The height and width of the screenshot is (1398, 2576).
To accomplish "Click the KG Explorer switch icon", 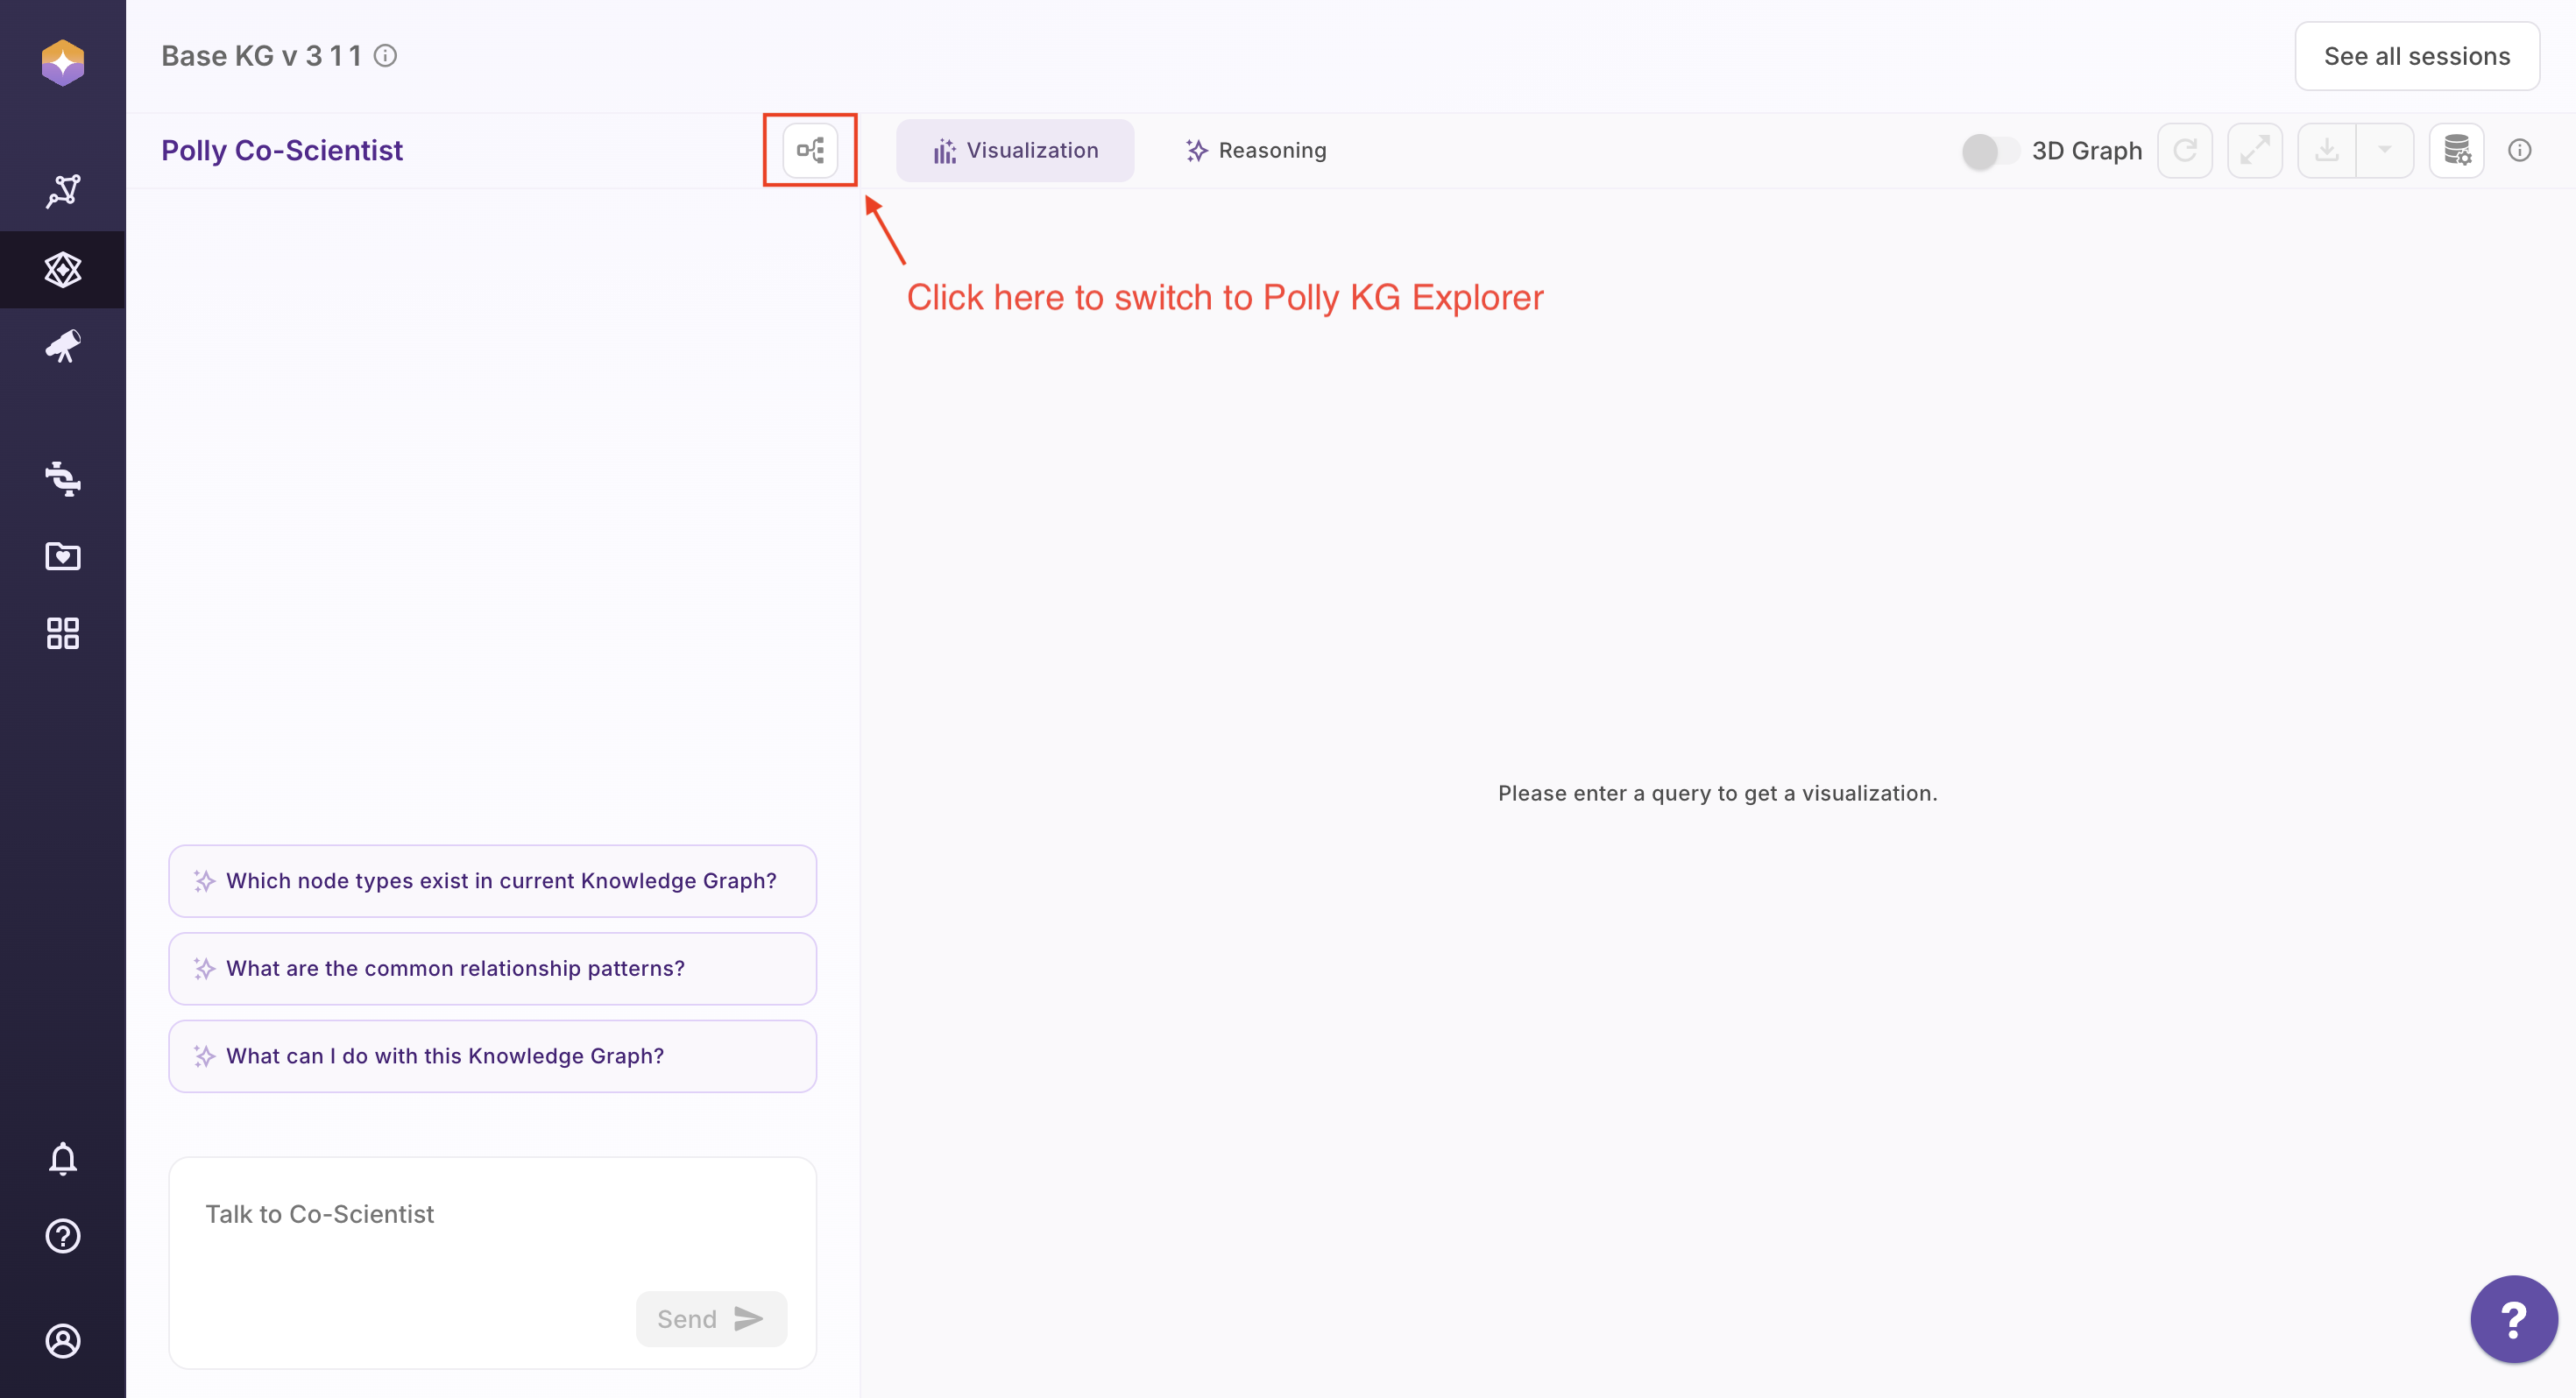I will (809, 150).
